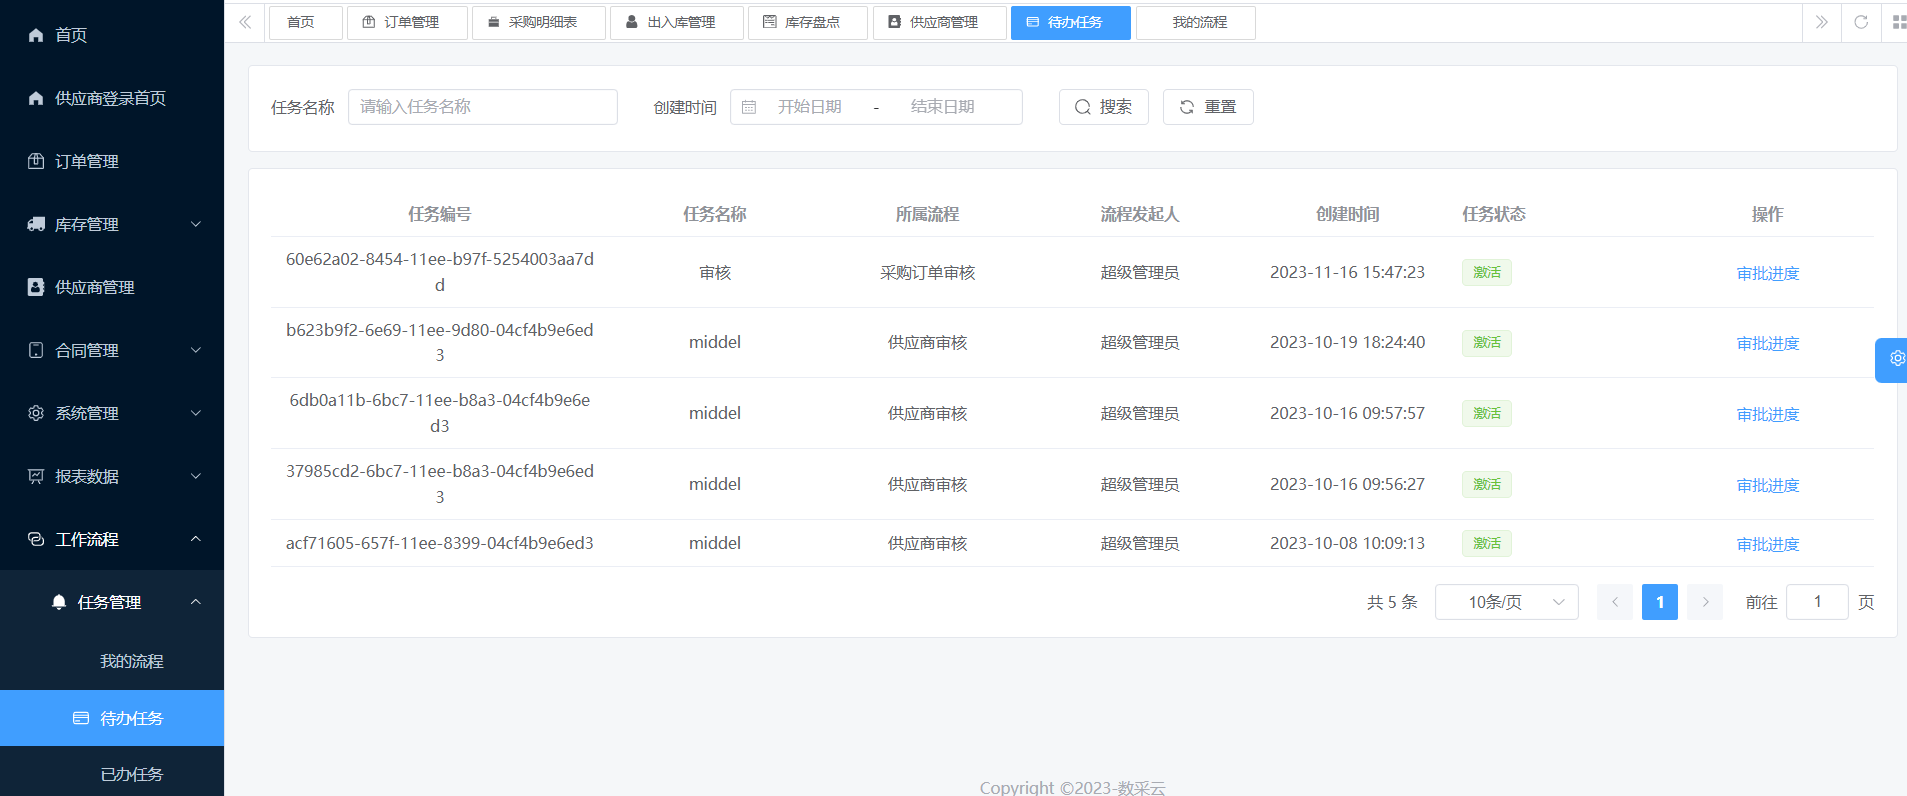Click the 待办任务 sidebar menu icon
Image resolution: width=1907 pixels, height=796 pixels.
tap(81, 718)
